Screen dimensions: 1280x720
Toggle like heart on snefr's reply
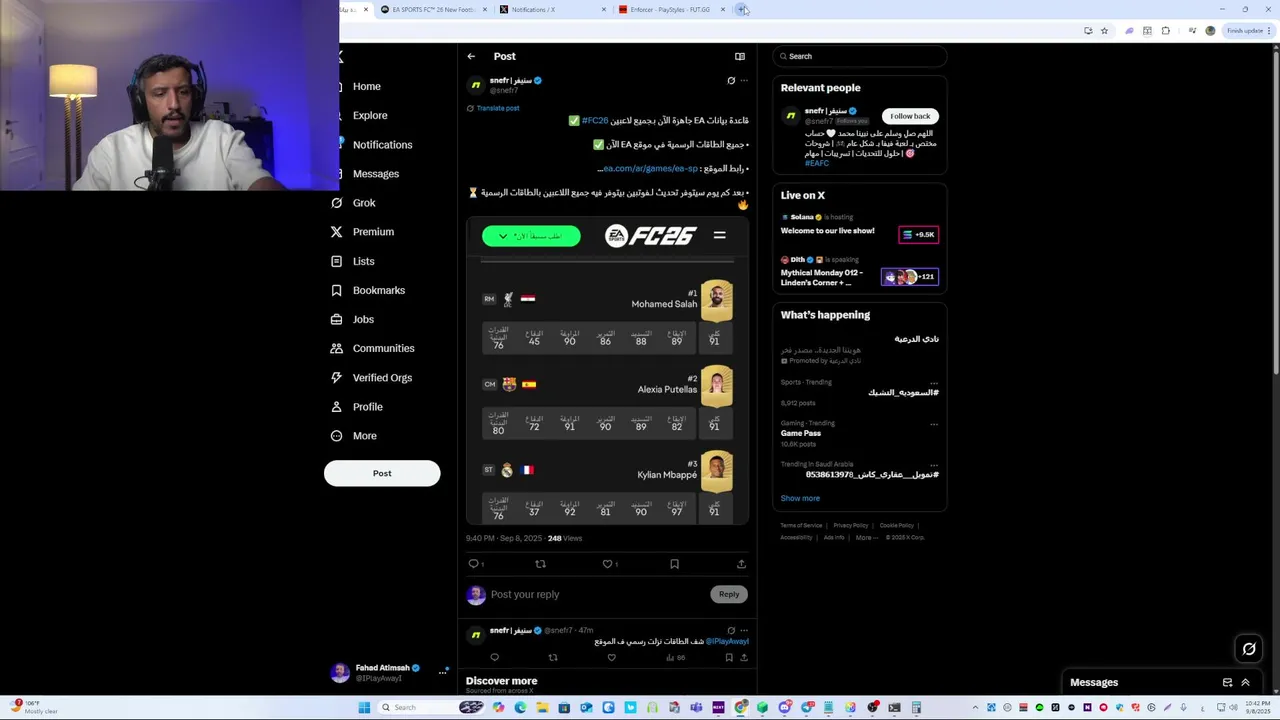click(x=611, y=658)
